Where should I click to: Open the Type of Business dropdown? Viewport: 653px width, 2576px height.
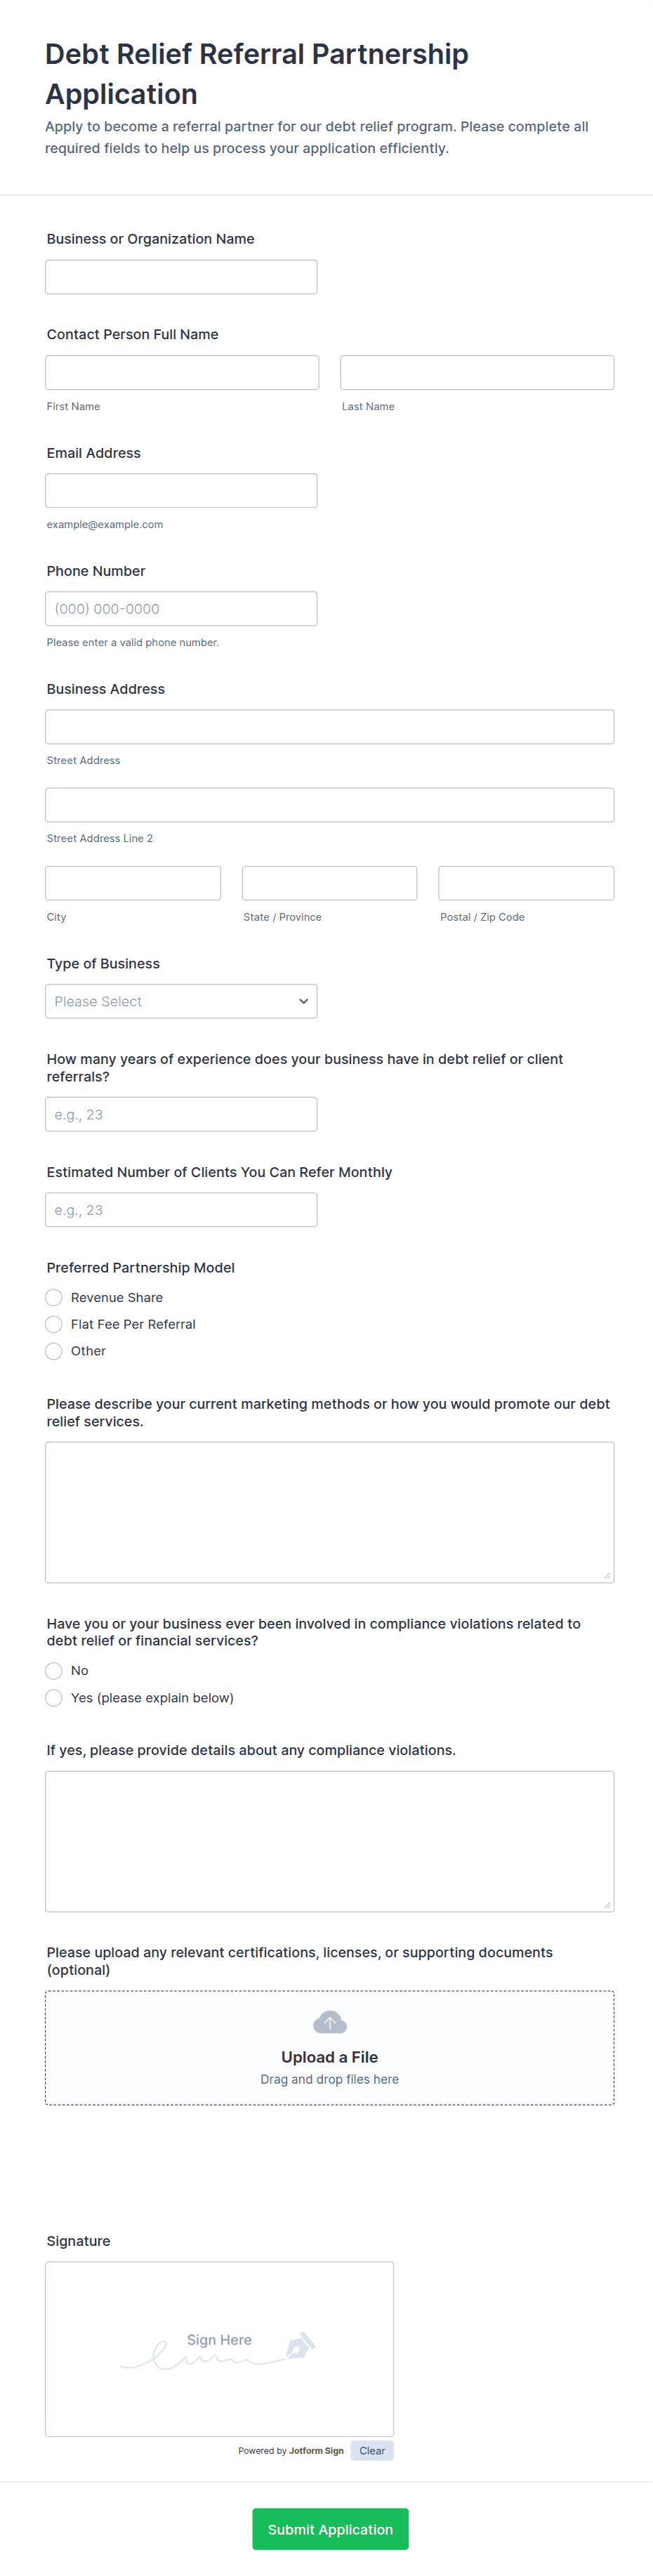[181, 1001]
